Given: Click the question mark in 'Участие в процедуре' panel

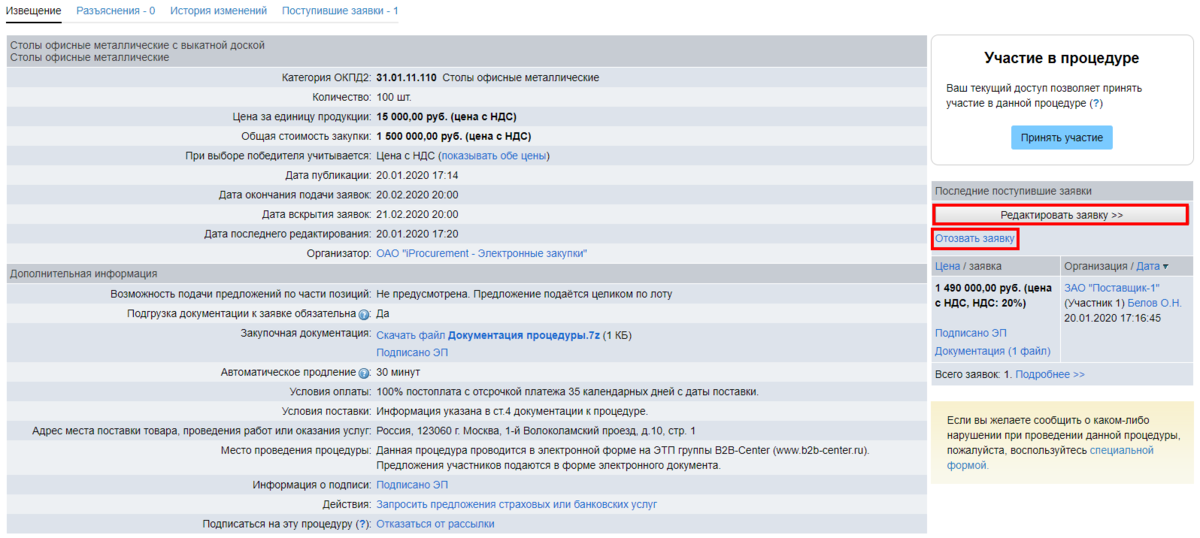Looking at the screenshot, I should [x=1096, y=103].
